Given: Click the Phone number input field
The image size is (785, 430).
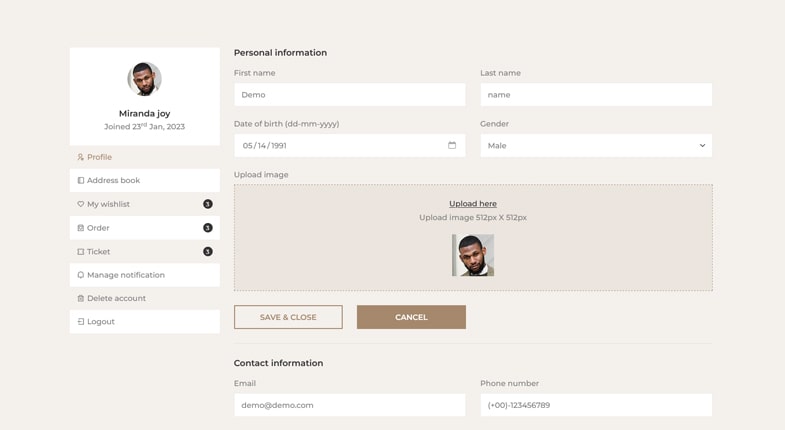Looking at the screenshot, I should point(596,405).
